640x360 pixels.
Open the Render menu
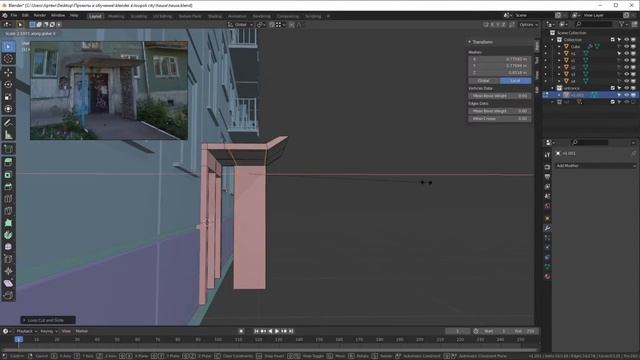point(40,16)
